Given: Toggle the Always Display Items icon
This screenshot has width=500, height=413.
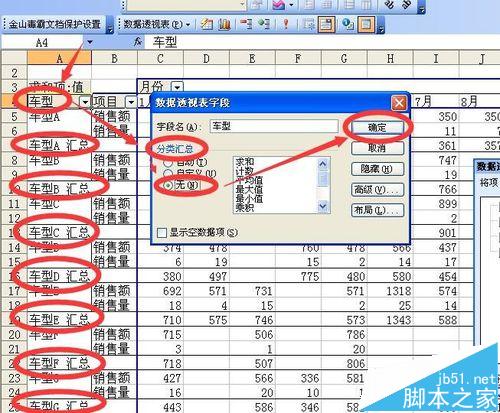Looking at the screenshot, I should (x=327, y=25).
